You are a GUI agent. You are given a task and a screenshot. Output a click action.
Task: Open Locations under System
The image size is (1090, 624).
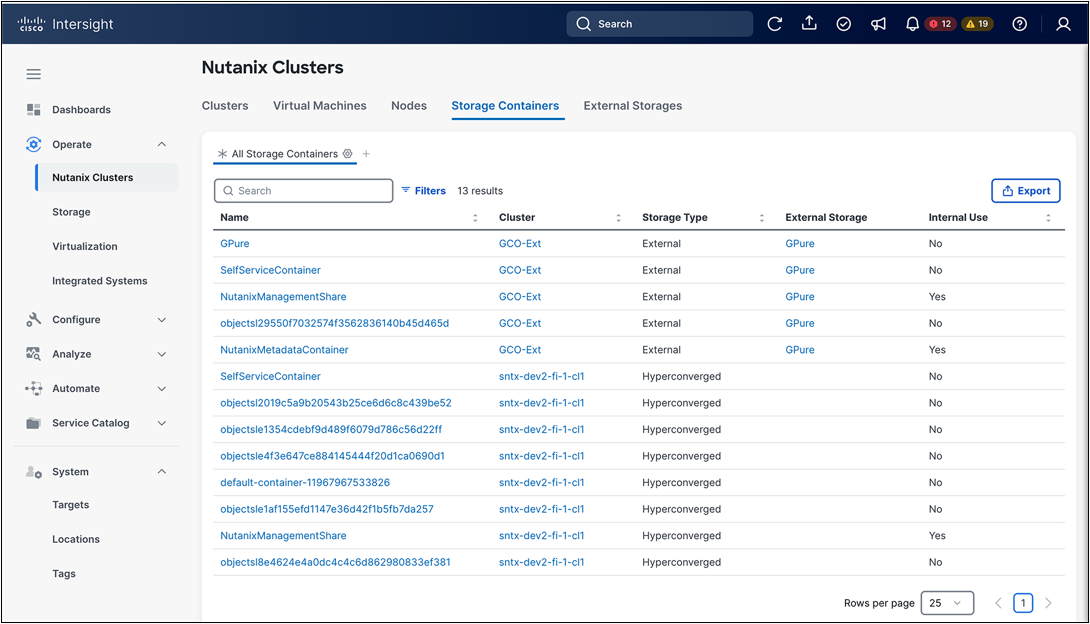coord(76,539)
